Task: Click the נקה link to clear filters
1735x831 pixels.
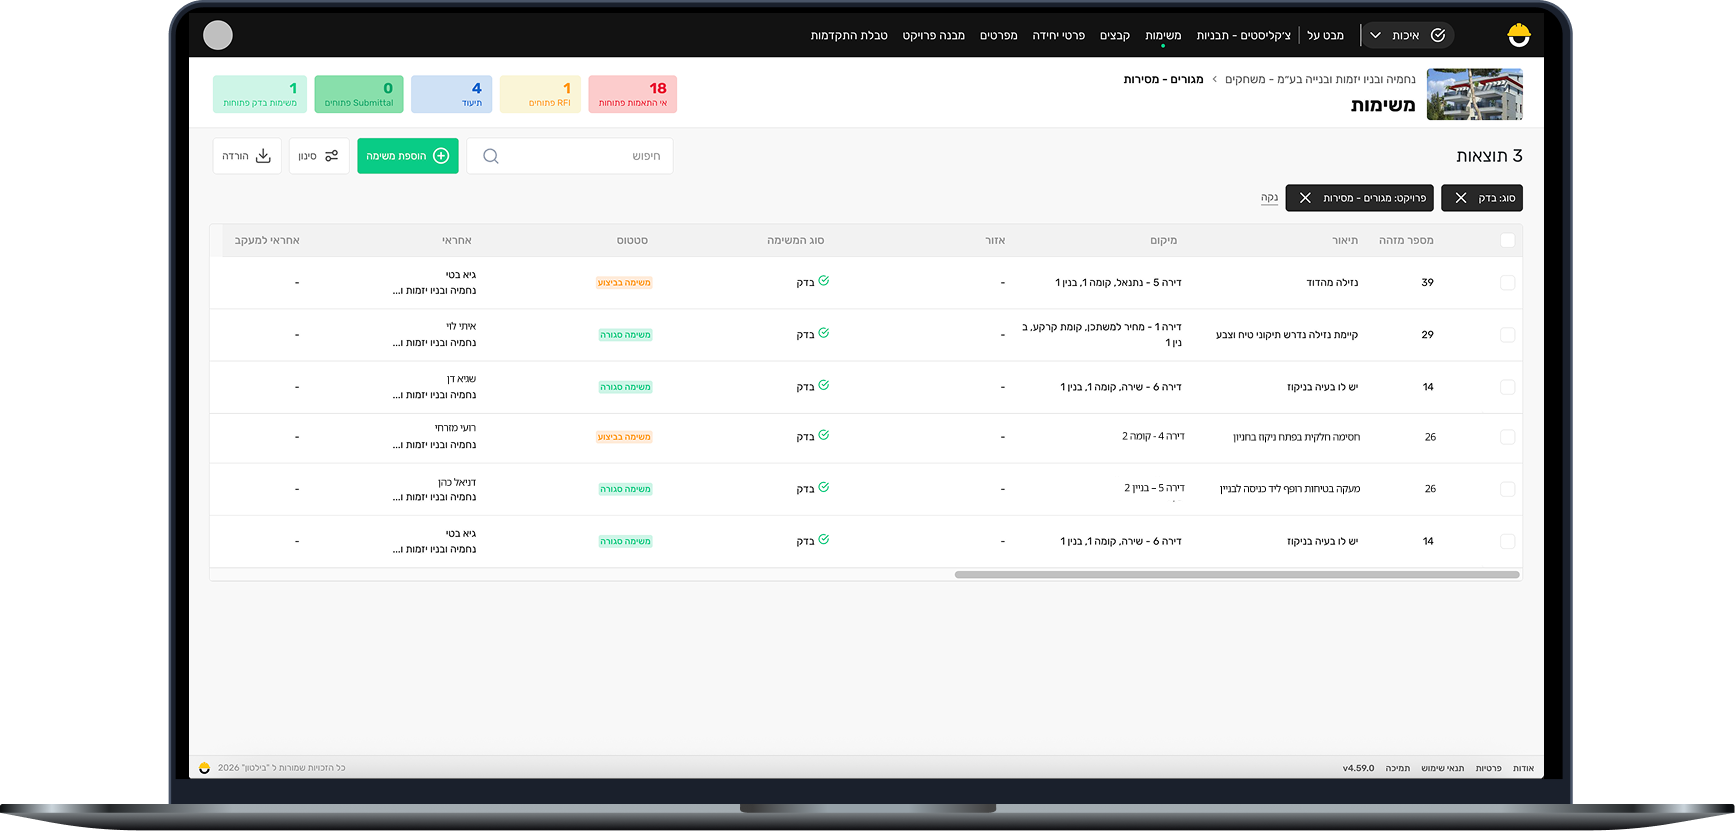Action: tap(1269, 198)
